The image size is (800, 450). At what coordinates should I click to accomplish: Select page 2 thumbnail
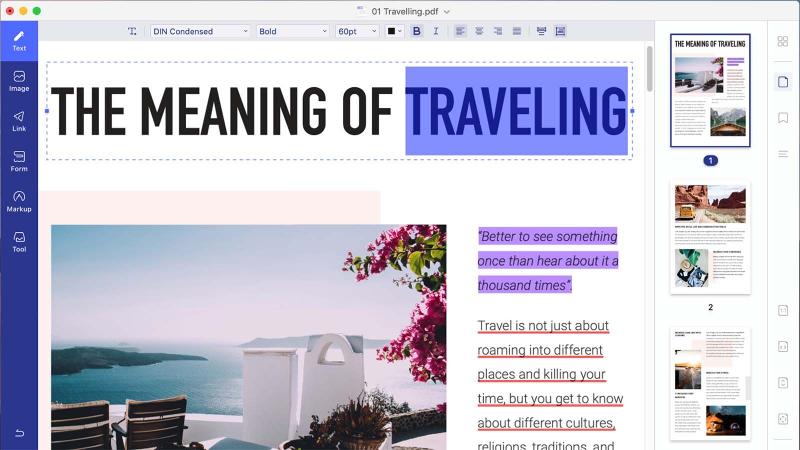(710, 238)
